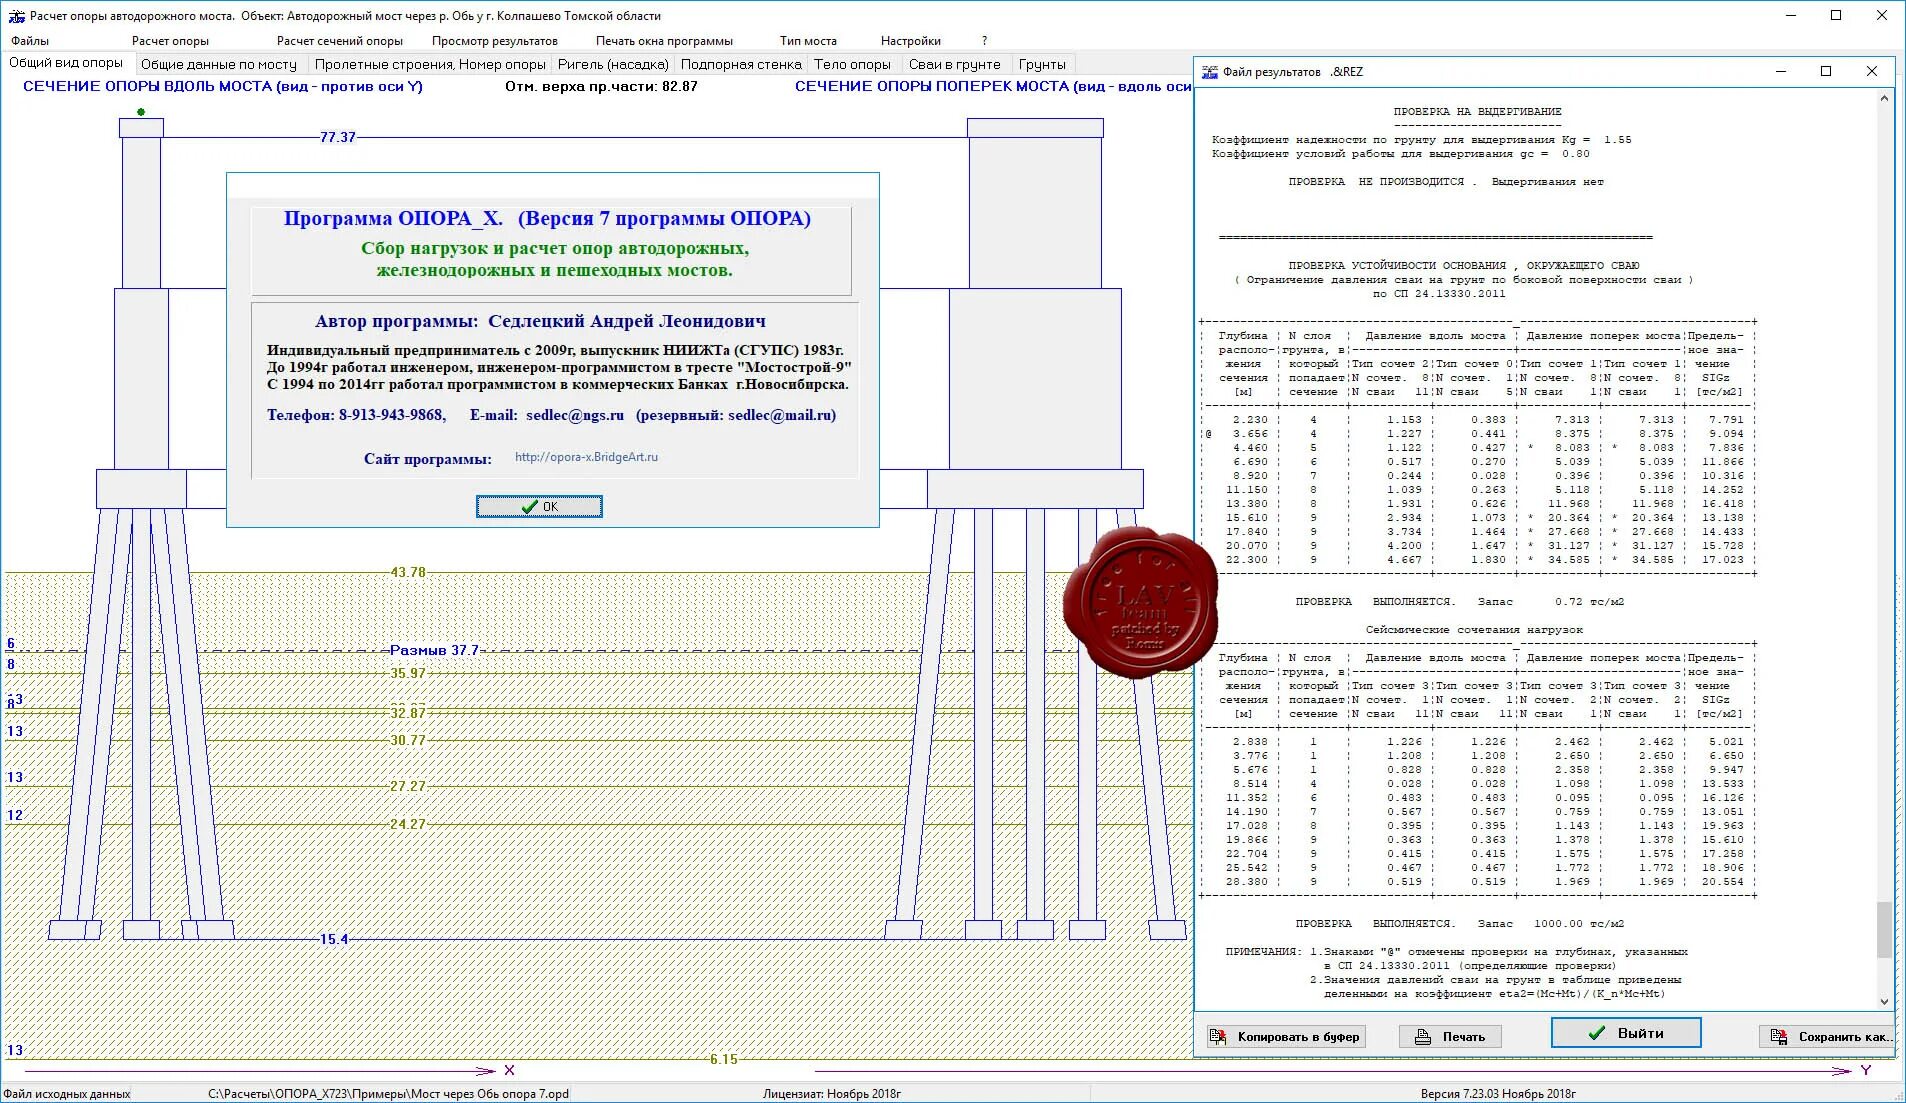Click the Печать button in results window
The image size is (1906, 1103).
click(x=1450, y=1037)
